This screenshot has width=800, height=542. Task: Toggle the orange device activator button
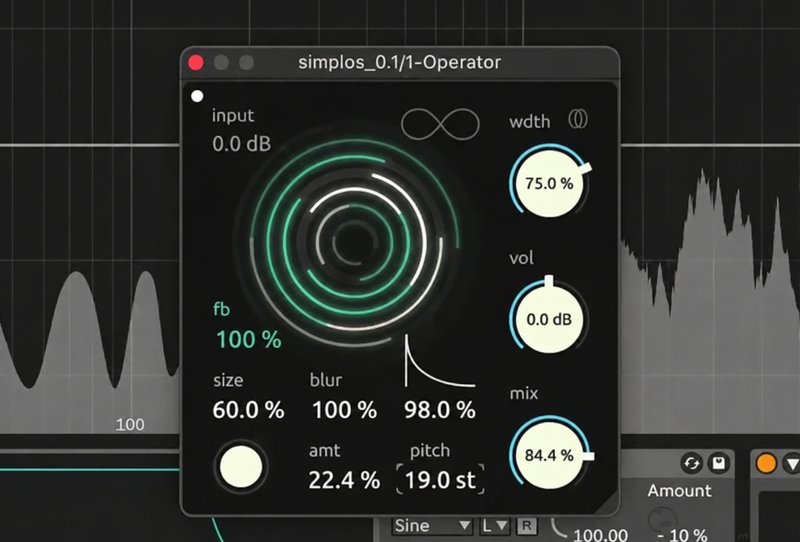766,463
